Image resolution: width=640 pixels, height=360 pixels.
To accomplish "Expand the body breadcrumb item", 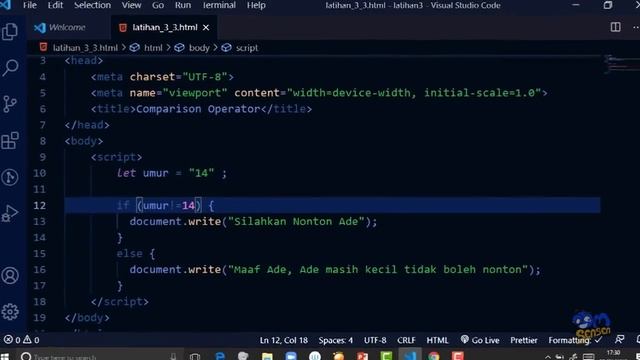I will pyautogui.click(x=199, y=48).
